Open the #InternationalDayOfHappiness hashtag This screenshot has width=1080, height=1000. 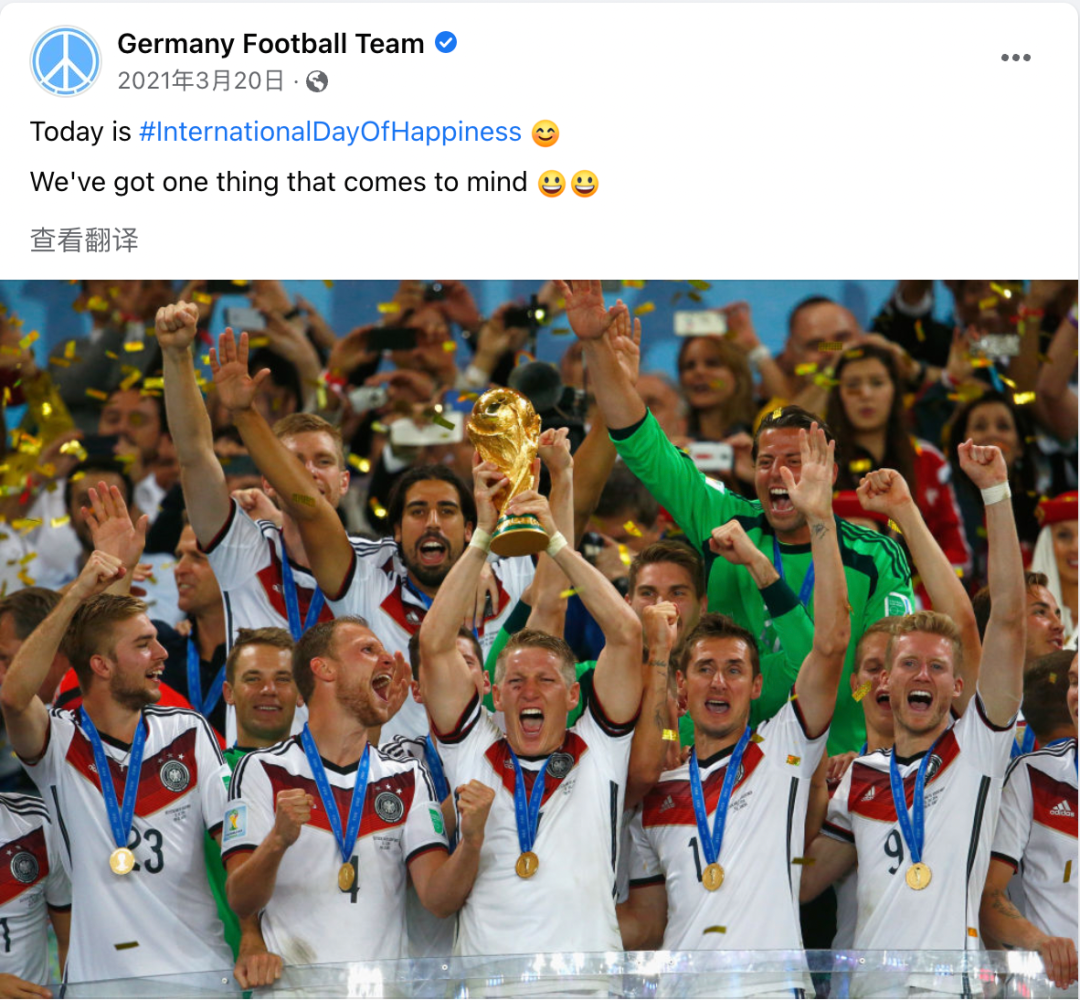click(x=330, y=132)
